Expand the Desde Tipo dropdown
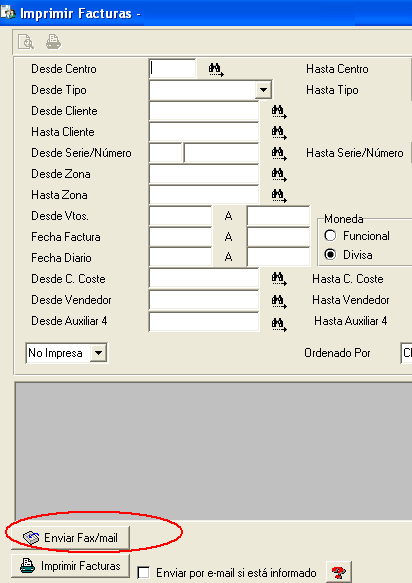 (x=263, y=90)
